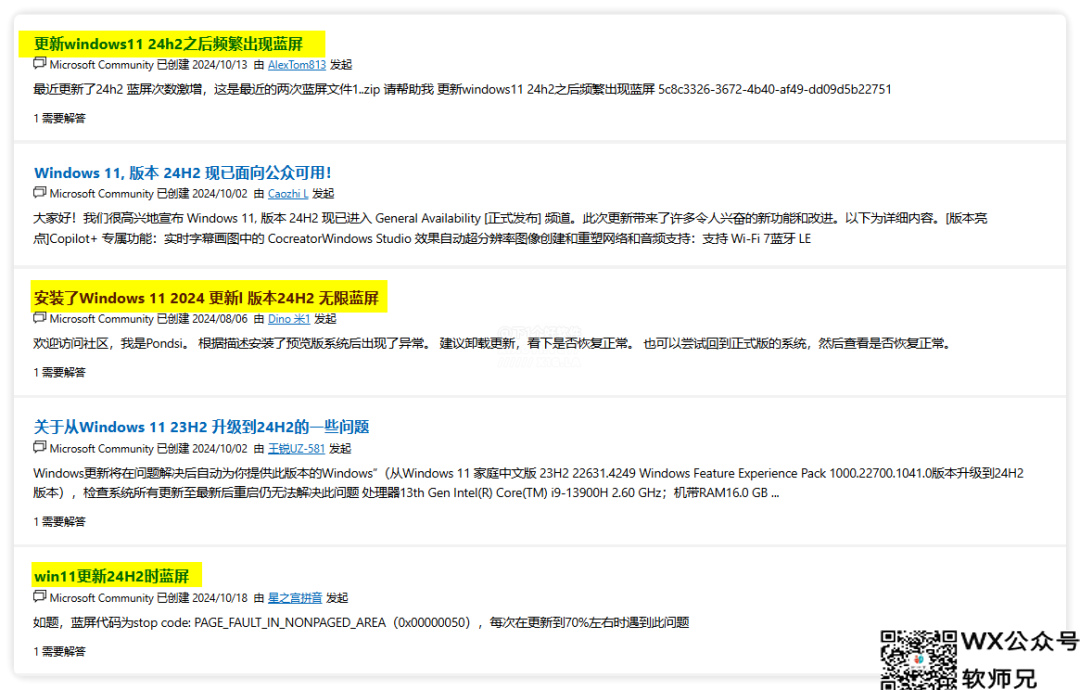This screenshot has width=1080, height=690.
Task: Open thread win11更新24H2时蓝屏
Action: [x=112, y=576]
